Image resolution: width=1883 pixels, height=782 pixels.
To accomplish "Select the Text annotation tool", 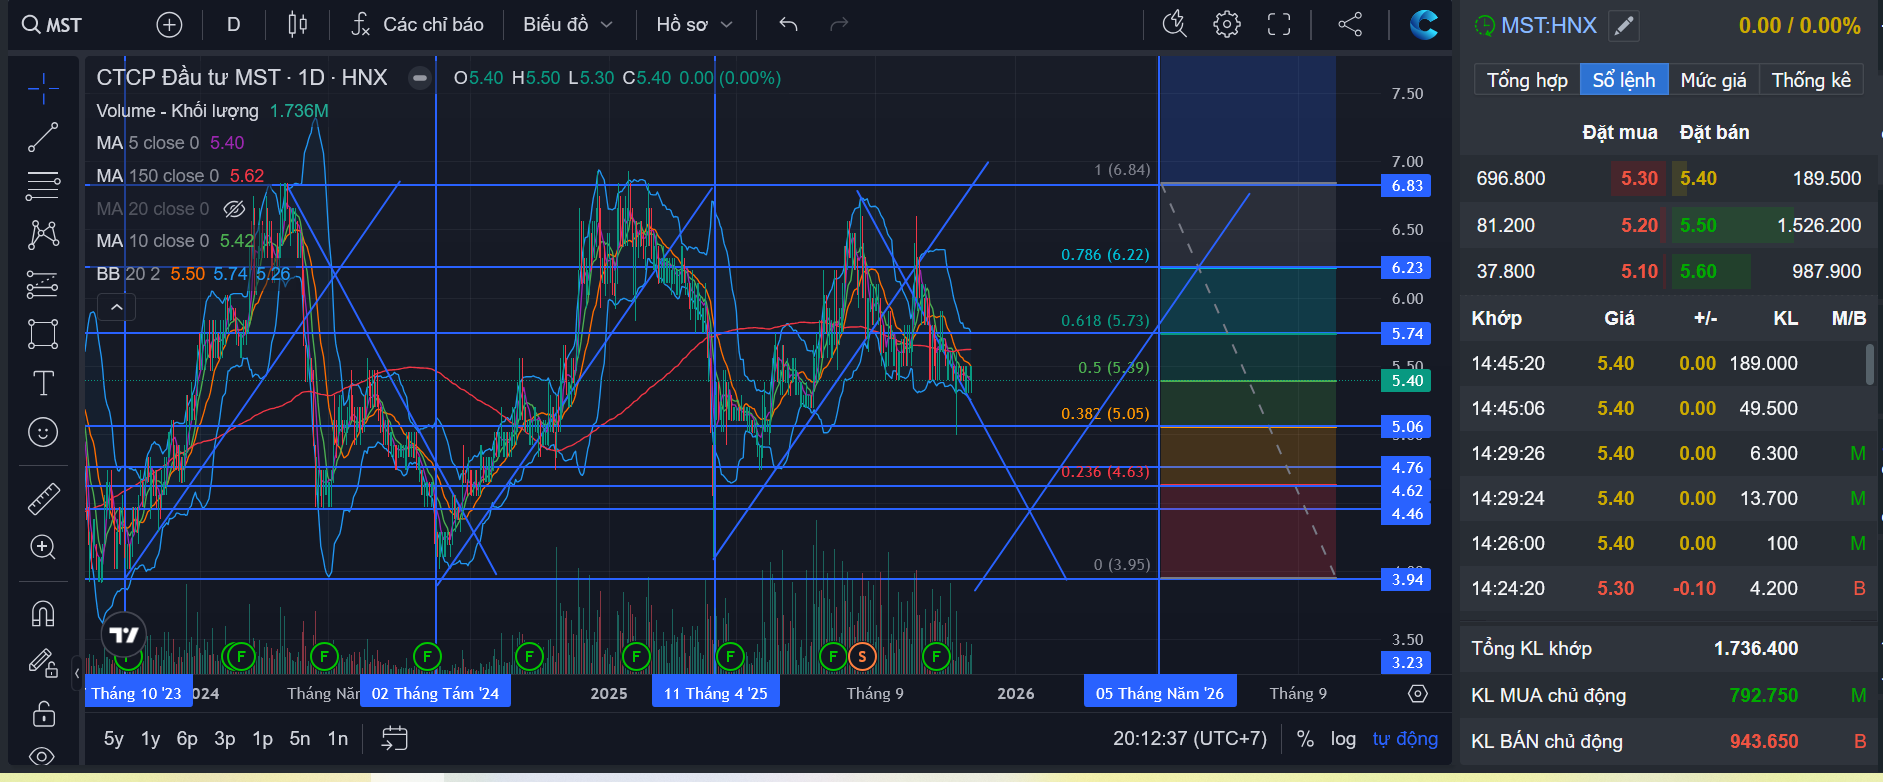I will 43,383.
